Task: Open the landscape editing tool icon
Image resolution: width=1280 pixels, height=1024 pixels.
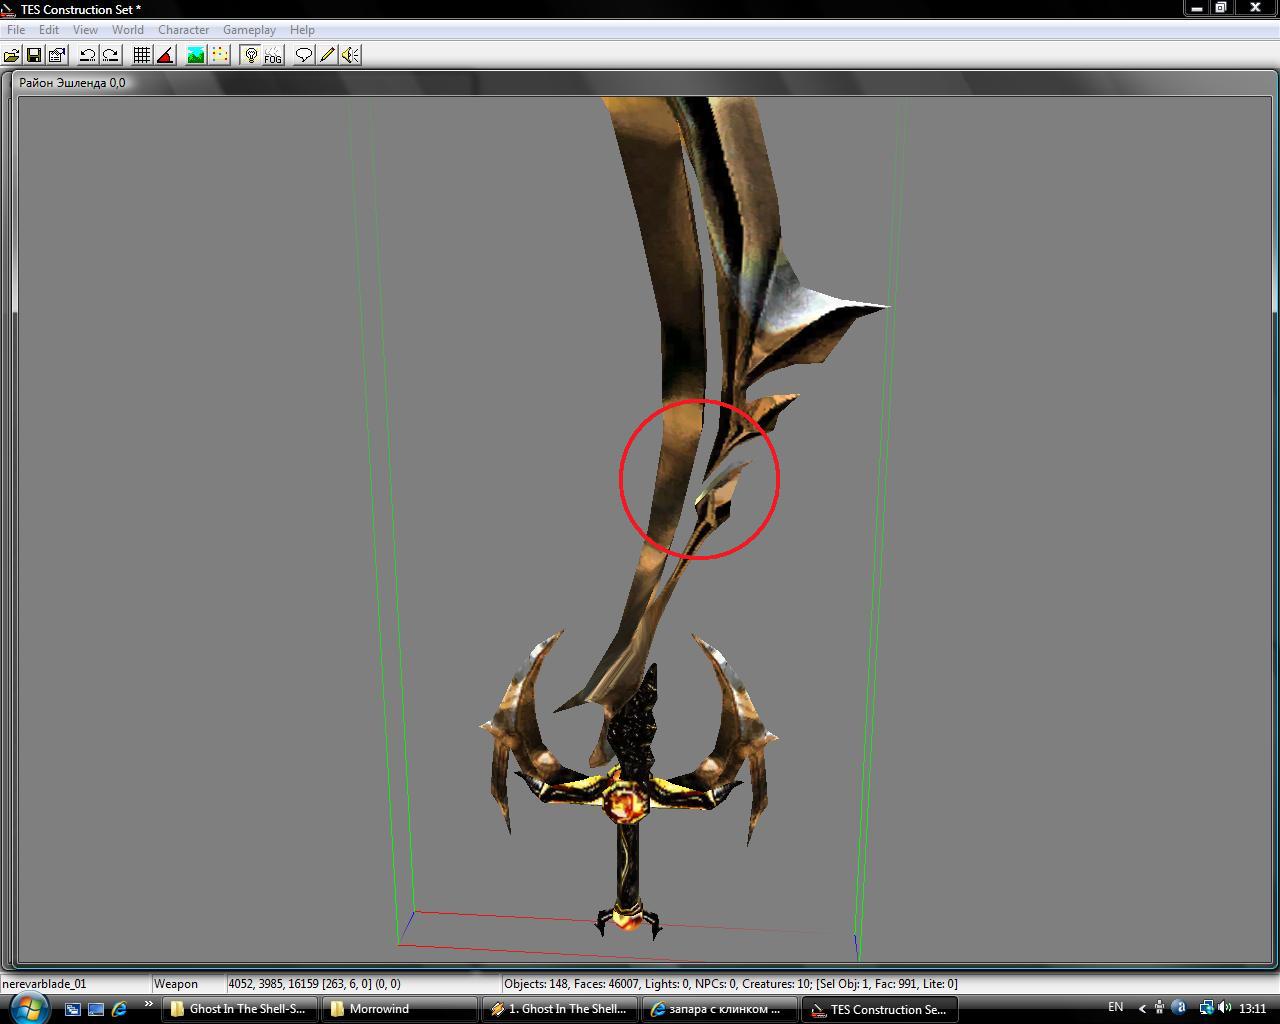Action: point(196,55)
